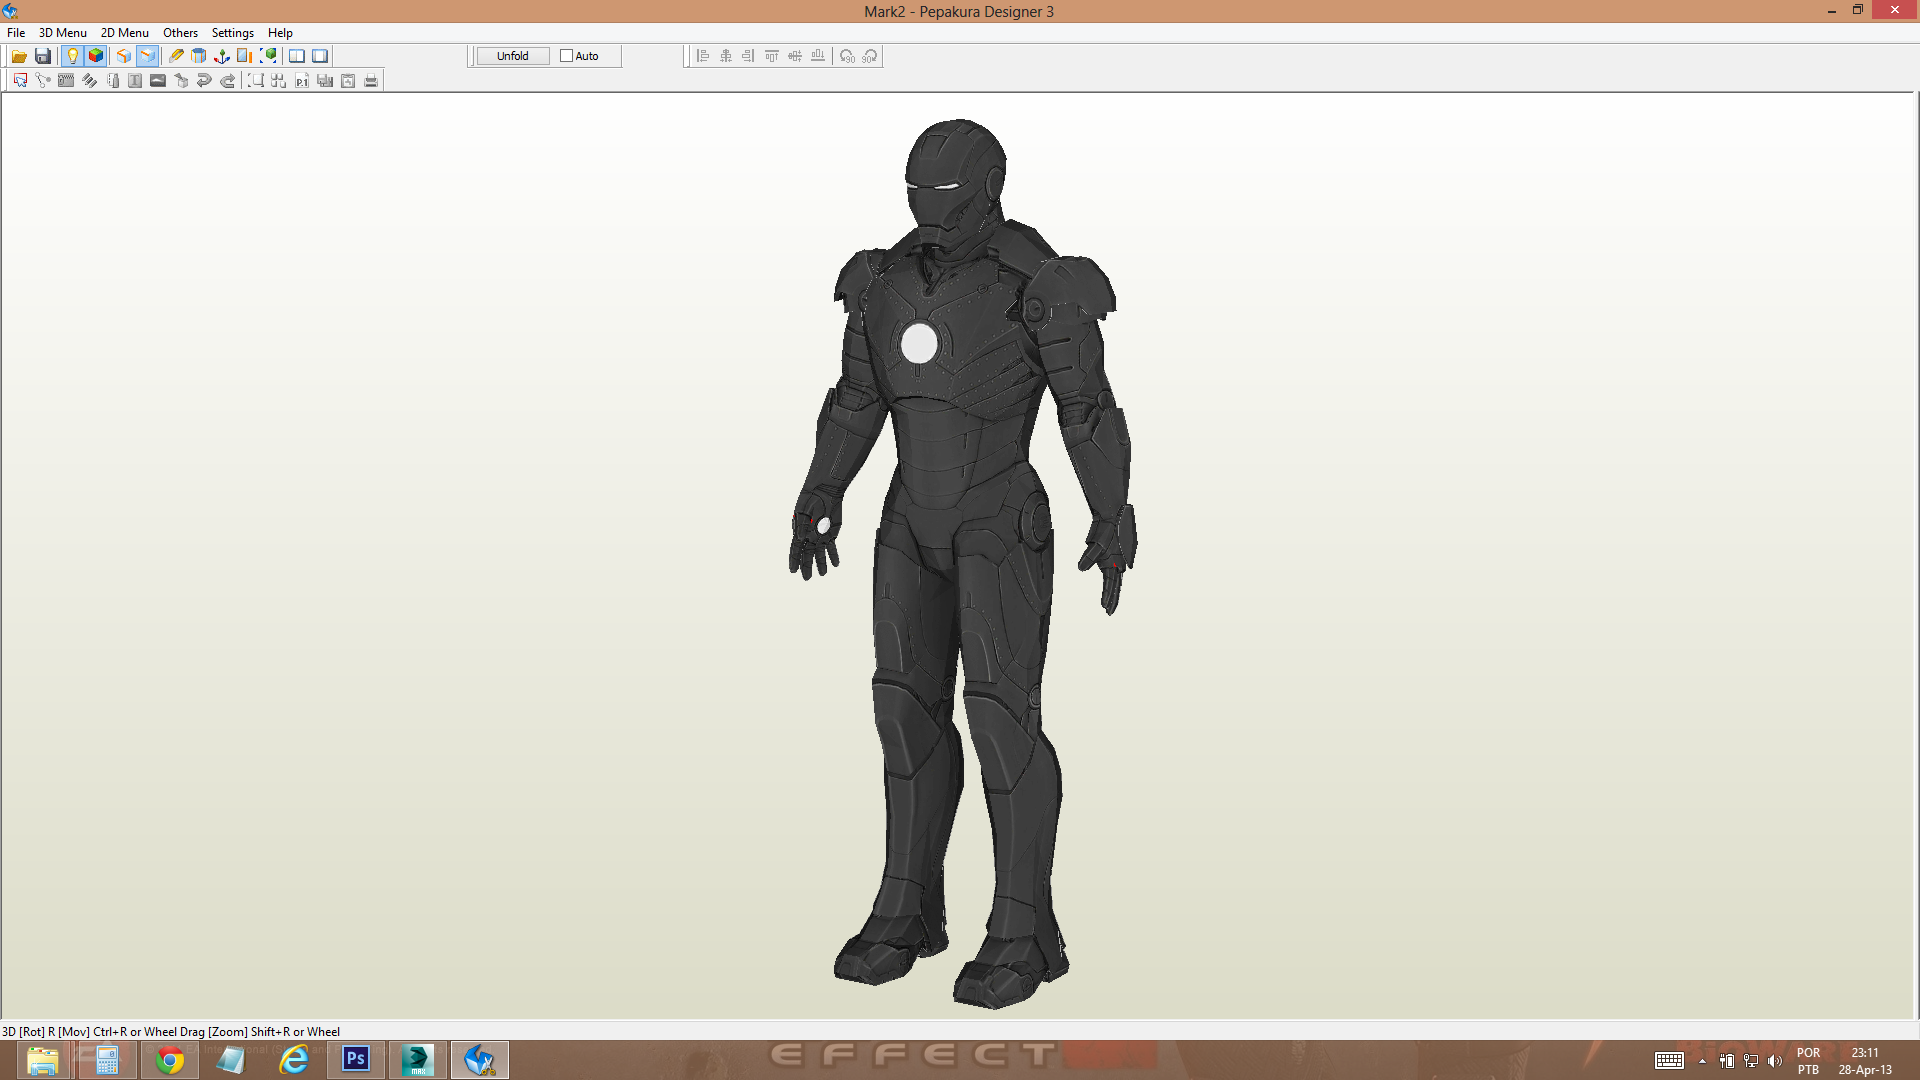
Task: Click the 3D axes orientation icon
Action: [222, 56]
